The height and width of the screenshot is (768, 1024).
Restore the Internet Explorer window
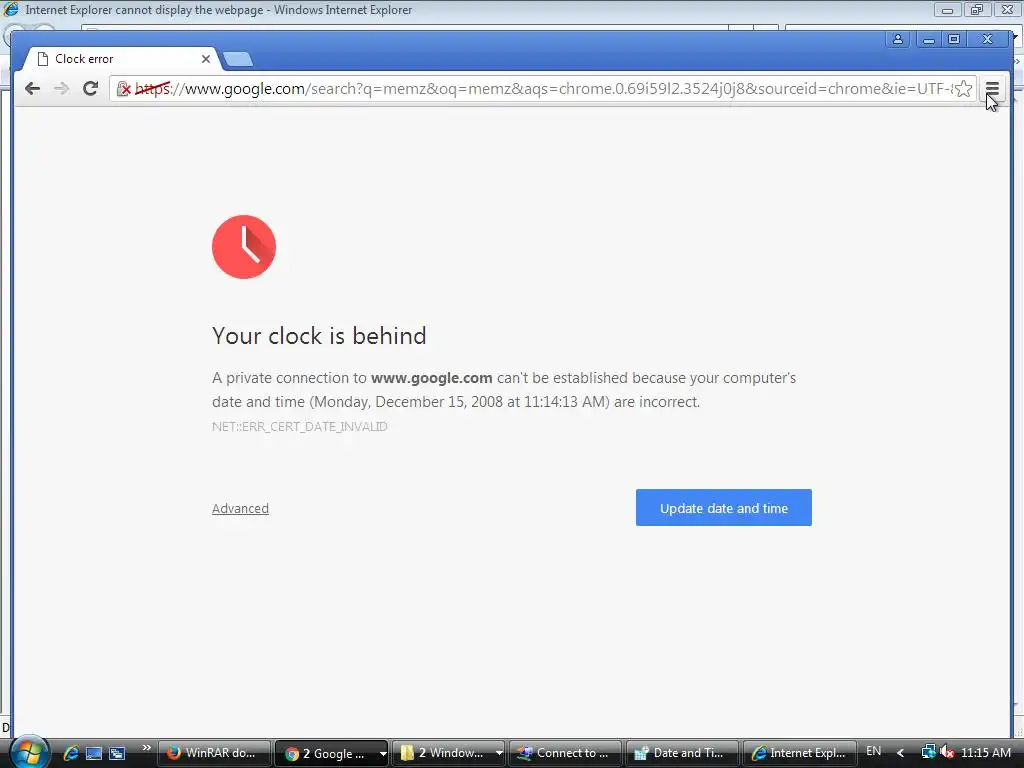(976, 10)
